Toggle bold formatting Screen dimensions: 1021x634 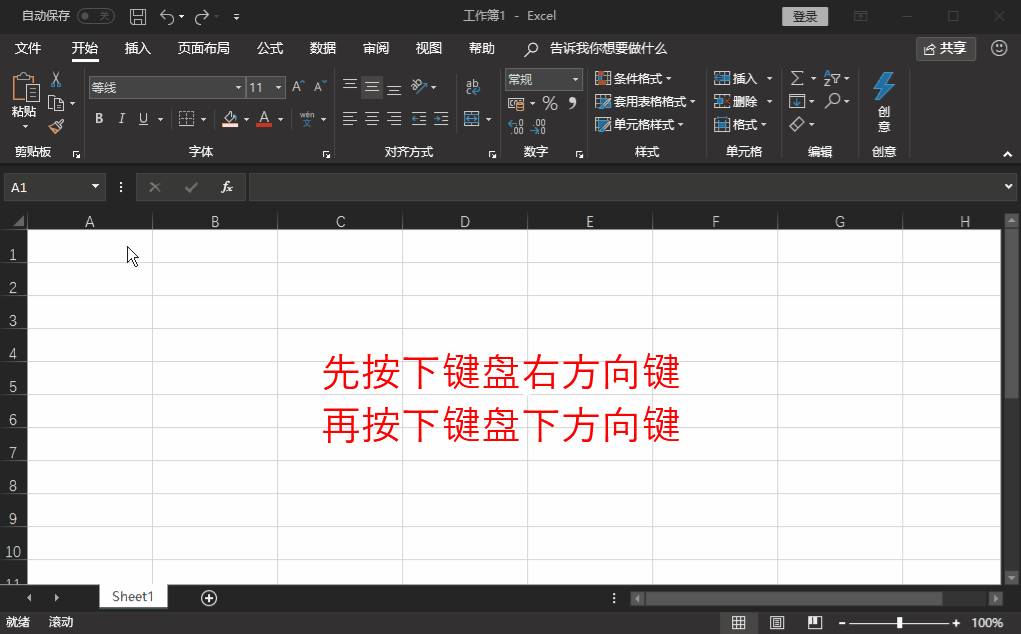coord(99,119)
